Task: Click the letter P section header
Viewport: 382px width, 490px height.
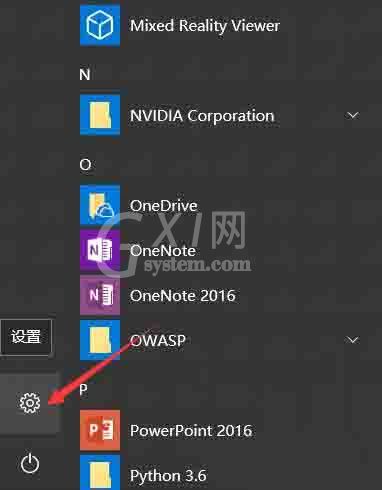Action: click(84, 389)
